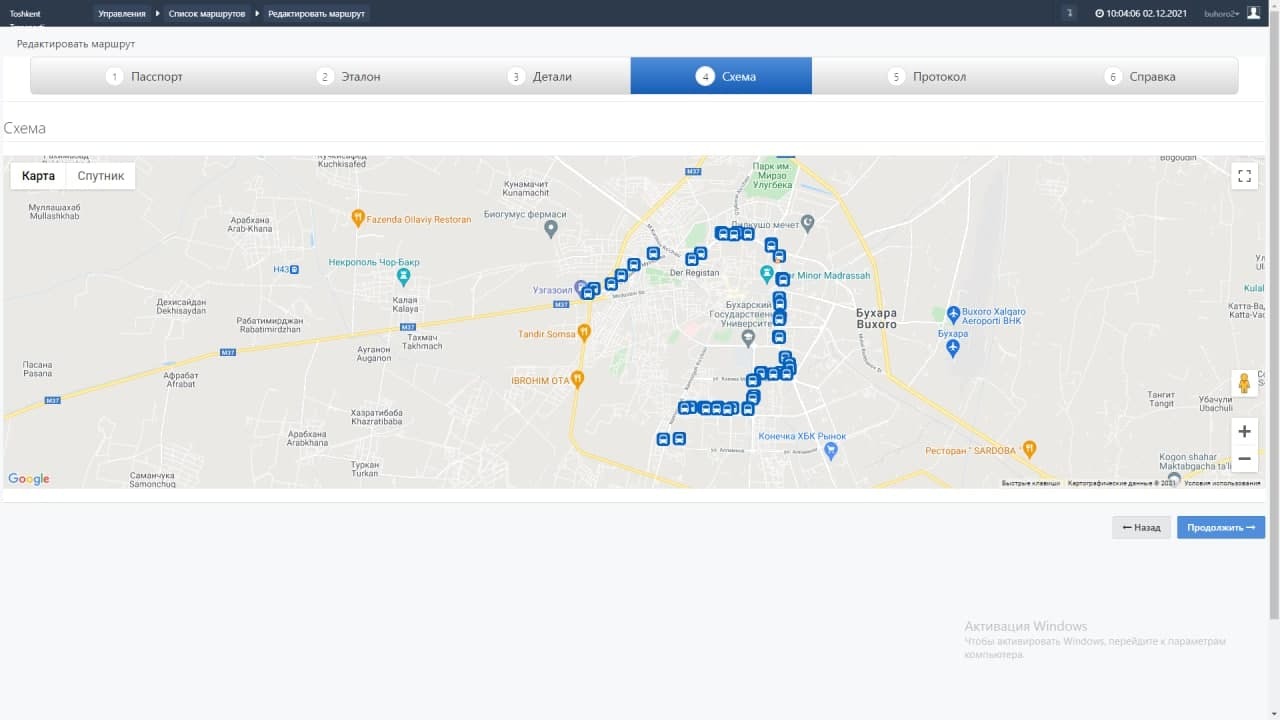
Task: Click the Некрополь Чор-Бакр landmark pin
Action: point(403,275)
